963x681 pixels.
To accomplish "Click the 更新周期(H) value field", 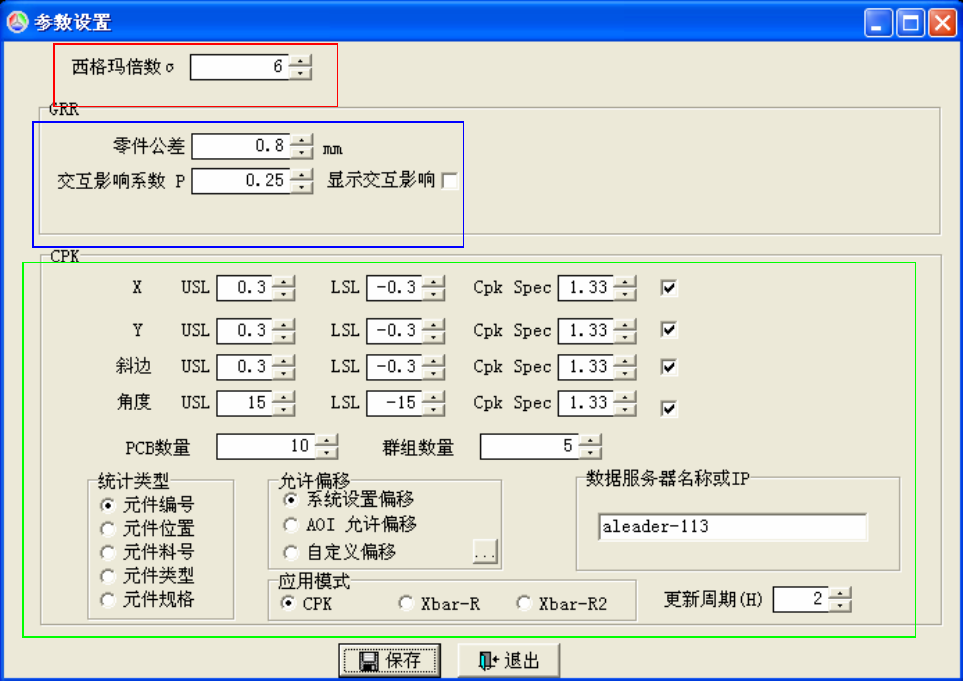I will (801, 599).
